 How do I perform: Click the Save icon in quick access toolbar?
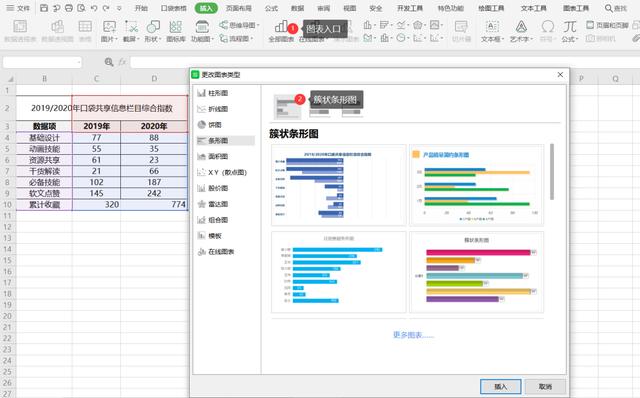44,8
